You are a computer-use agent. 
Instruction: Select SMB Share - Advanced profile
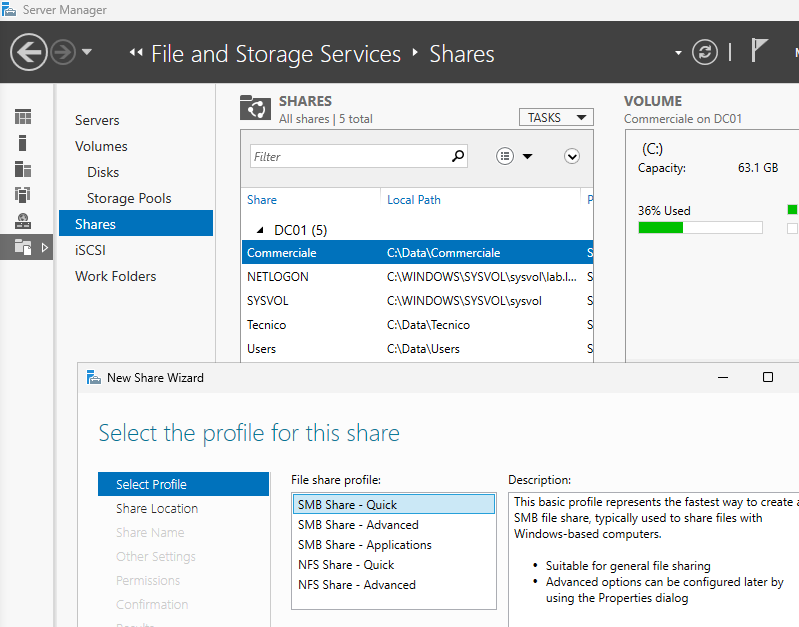coord(358,525)
